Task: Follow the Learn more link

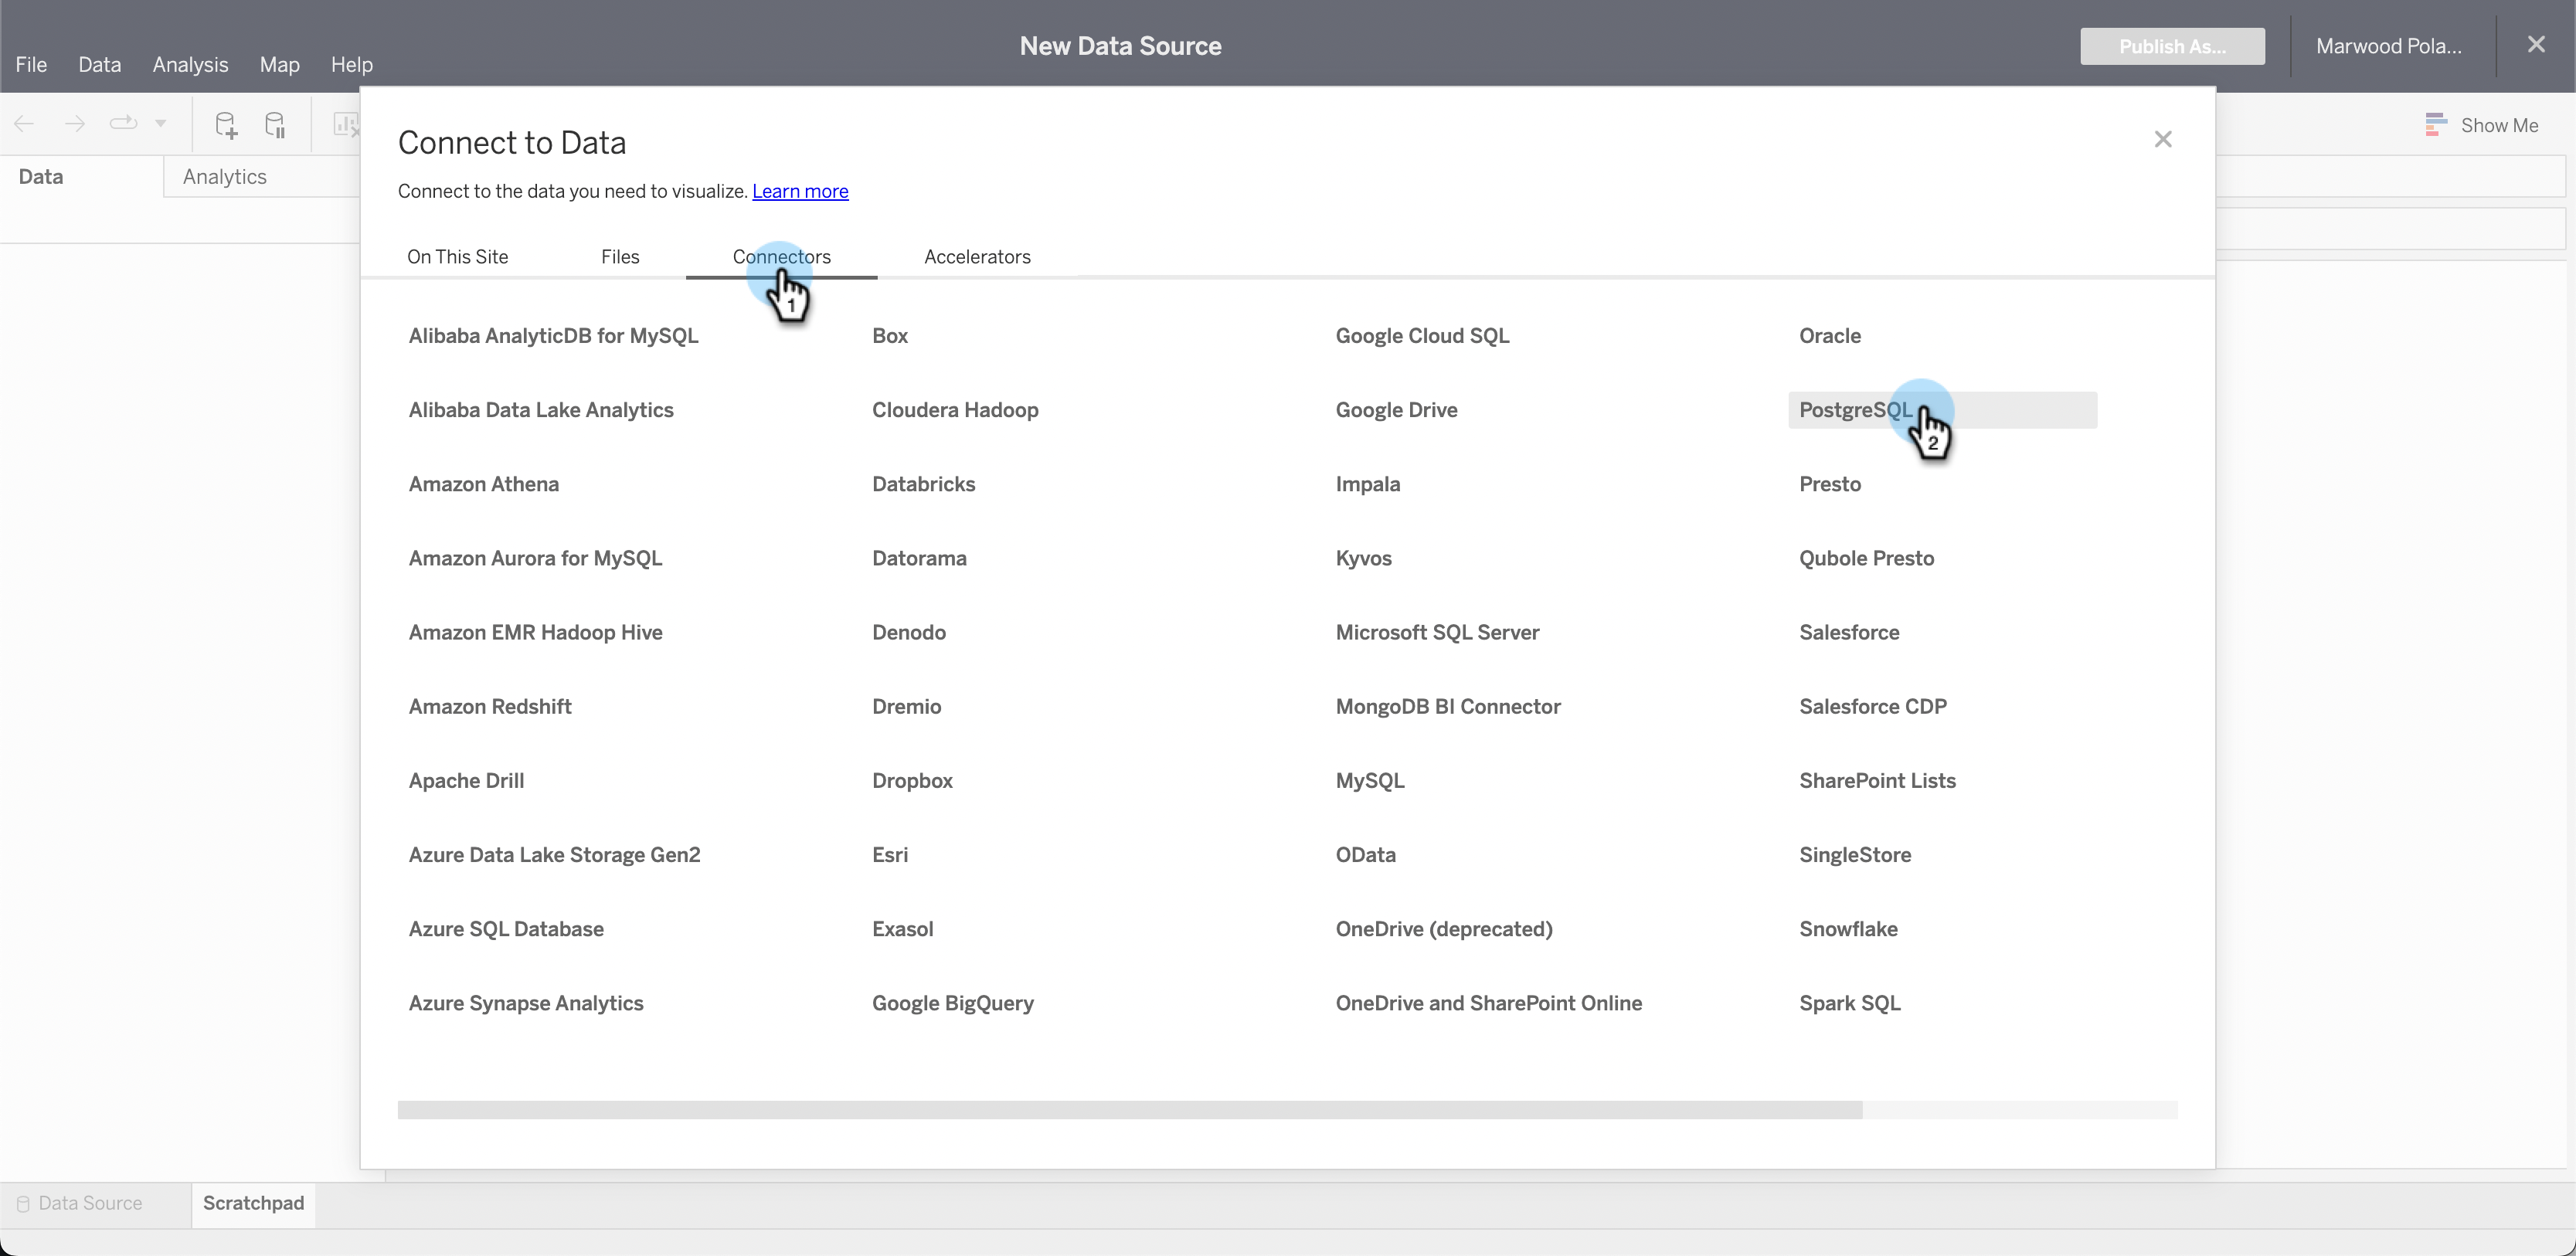Action: (x=800, y=191)
